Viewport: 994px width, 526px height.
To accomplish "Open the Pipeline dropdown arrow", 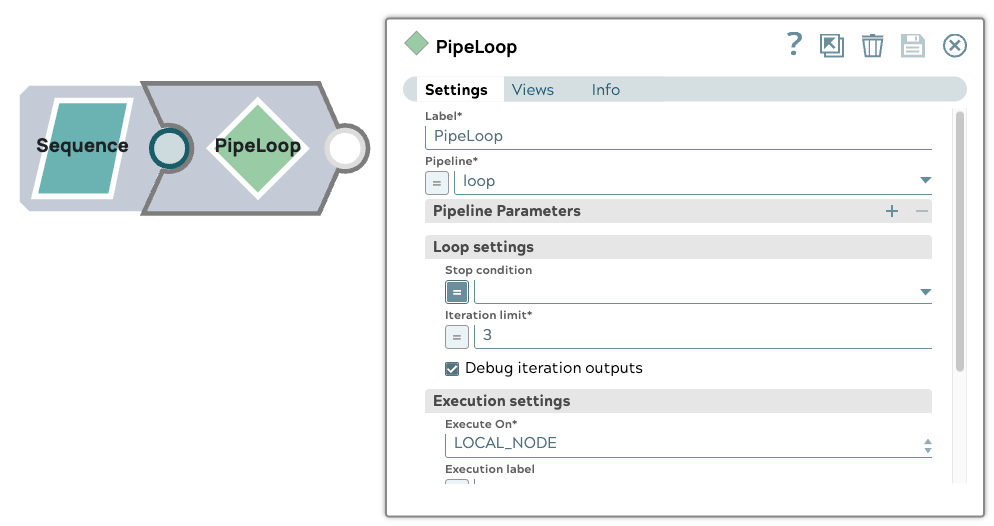I will click(x=925, y=181).
